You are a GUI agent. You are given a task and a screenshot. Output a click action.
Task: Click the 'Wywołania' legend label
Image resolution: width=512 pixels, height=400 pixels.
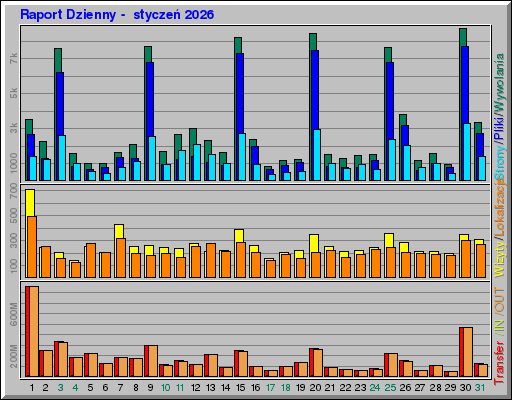point(499,84)
